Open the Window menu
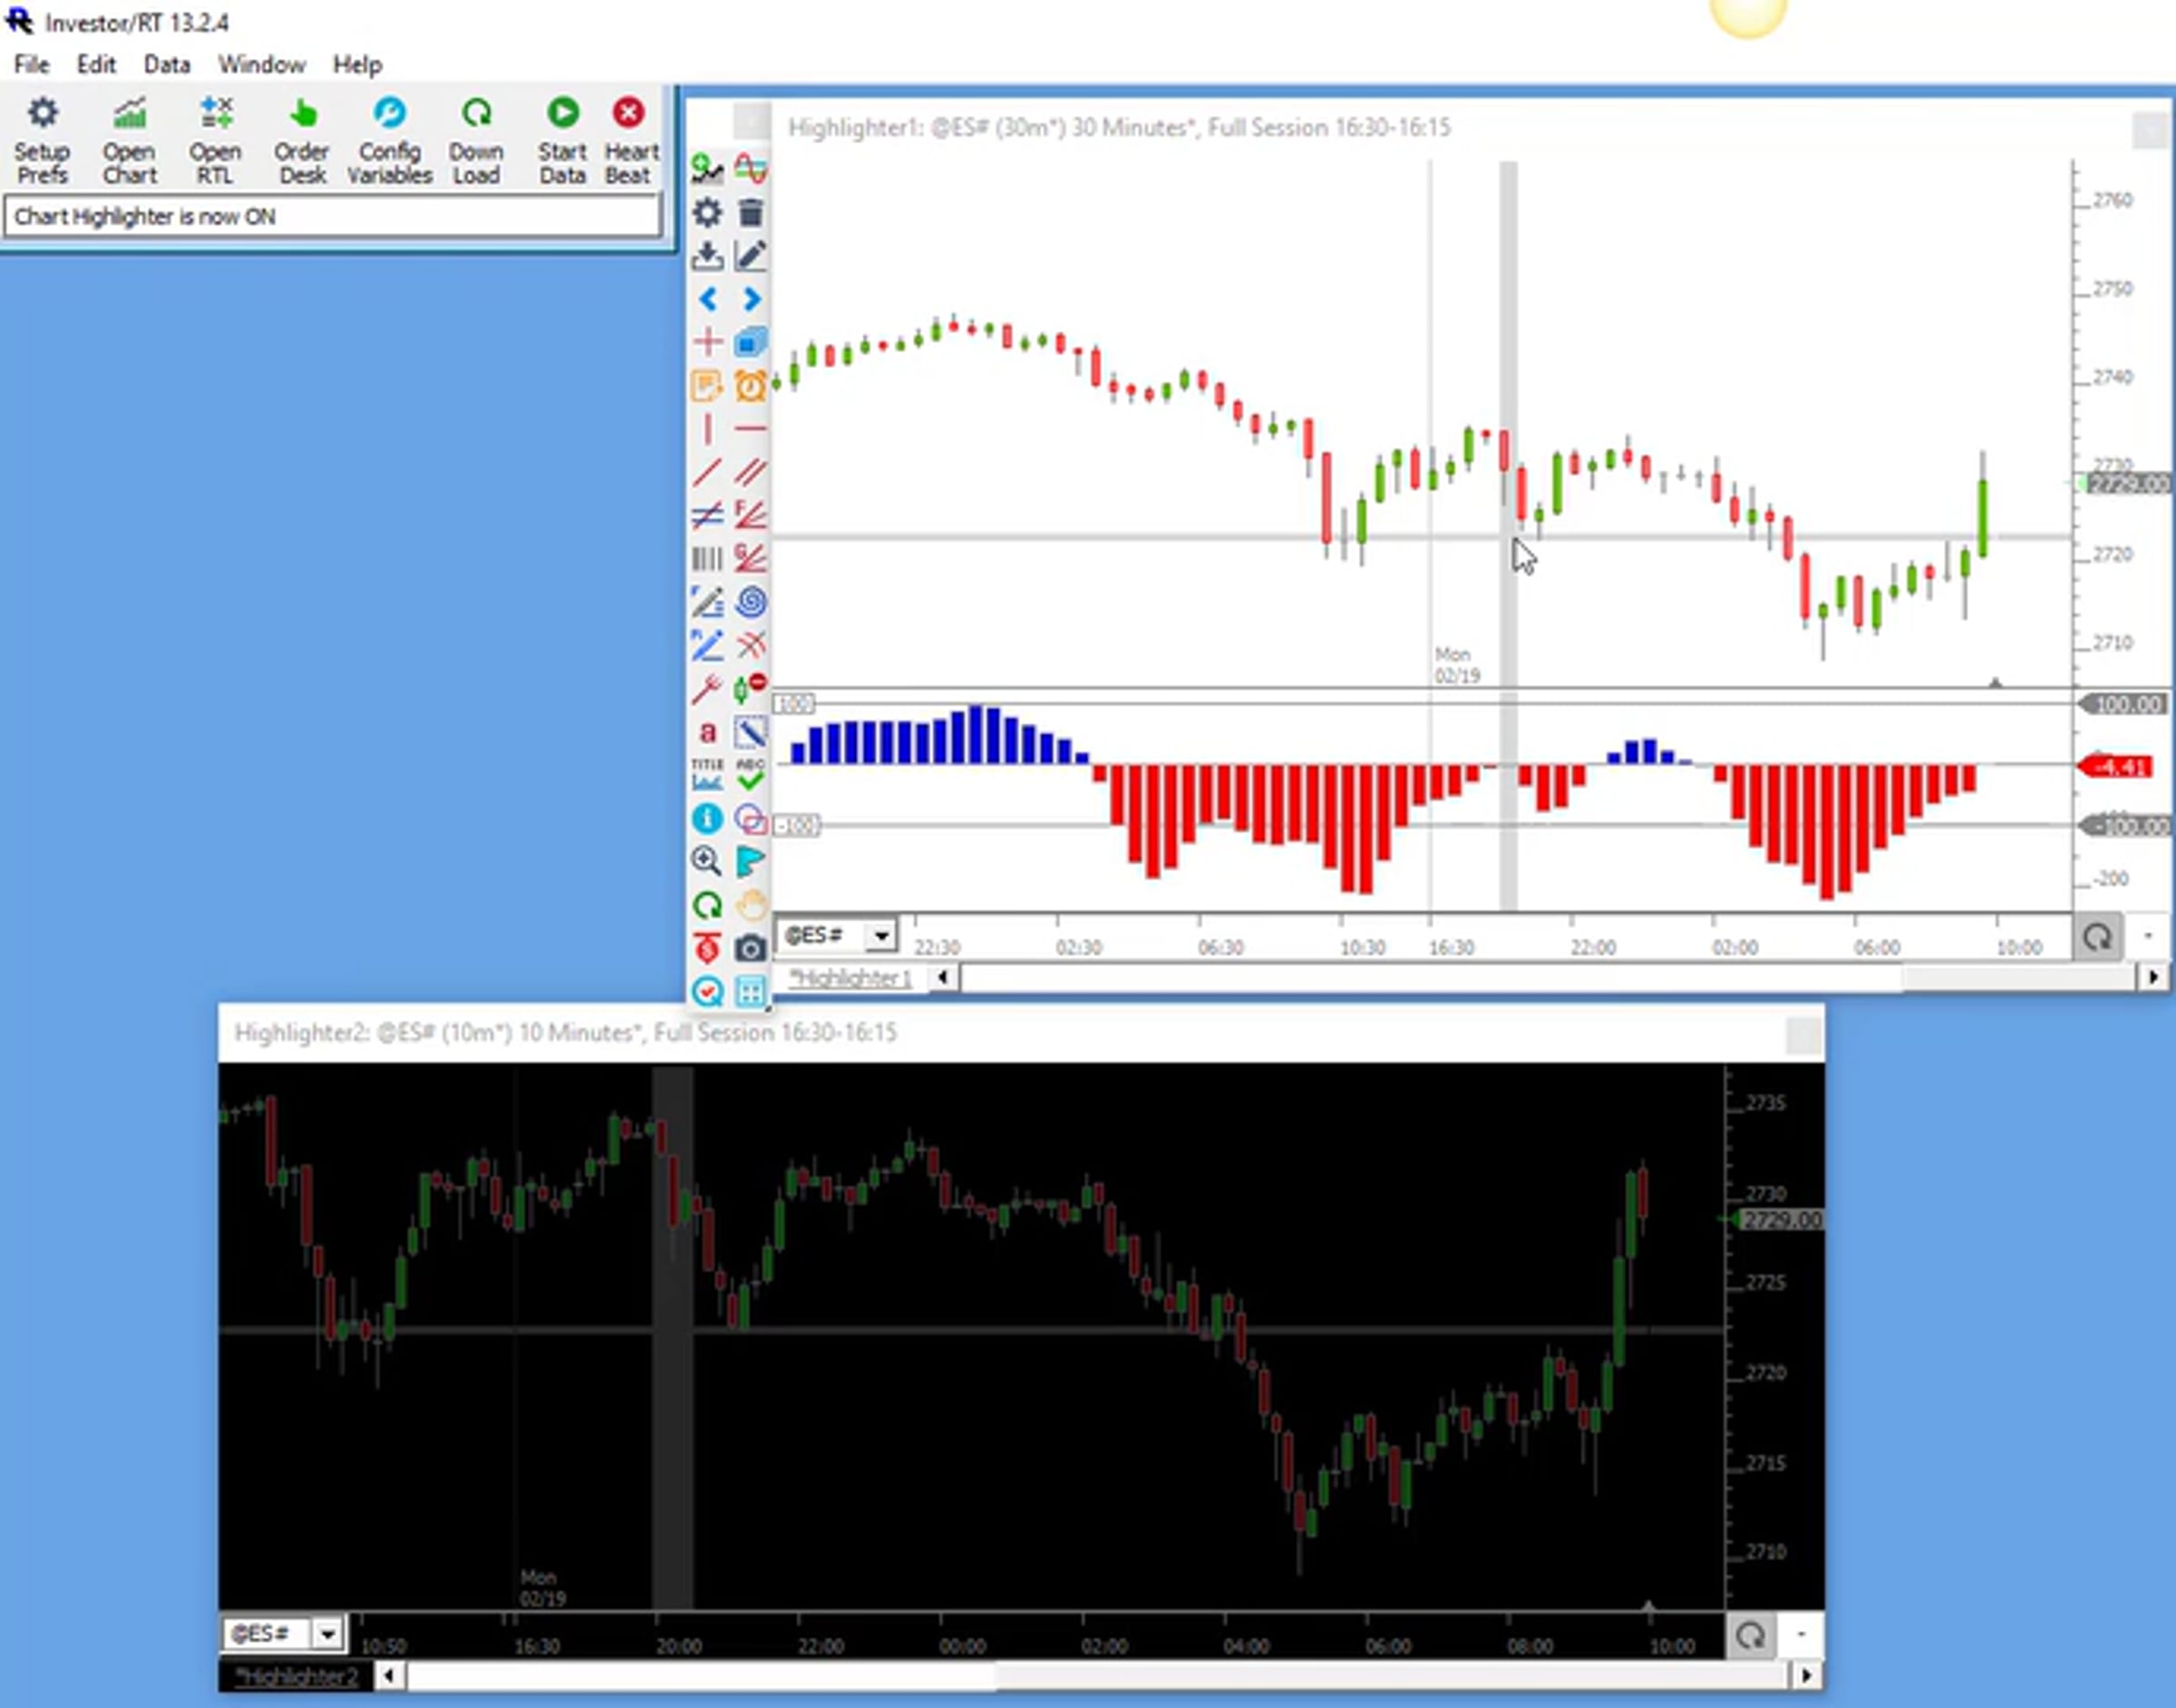The image size is (2176, 1708). 262,64
